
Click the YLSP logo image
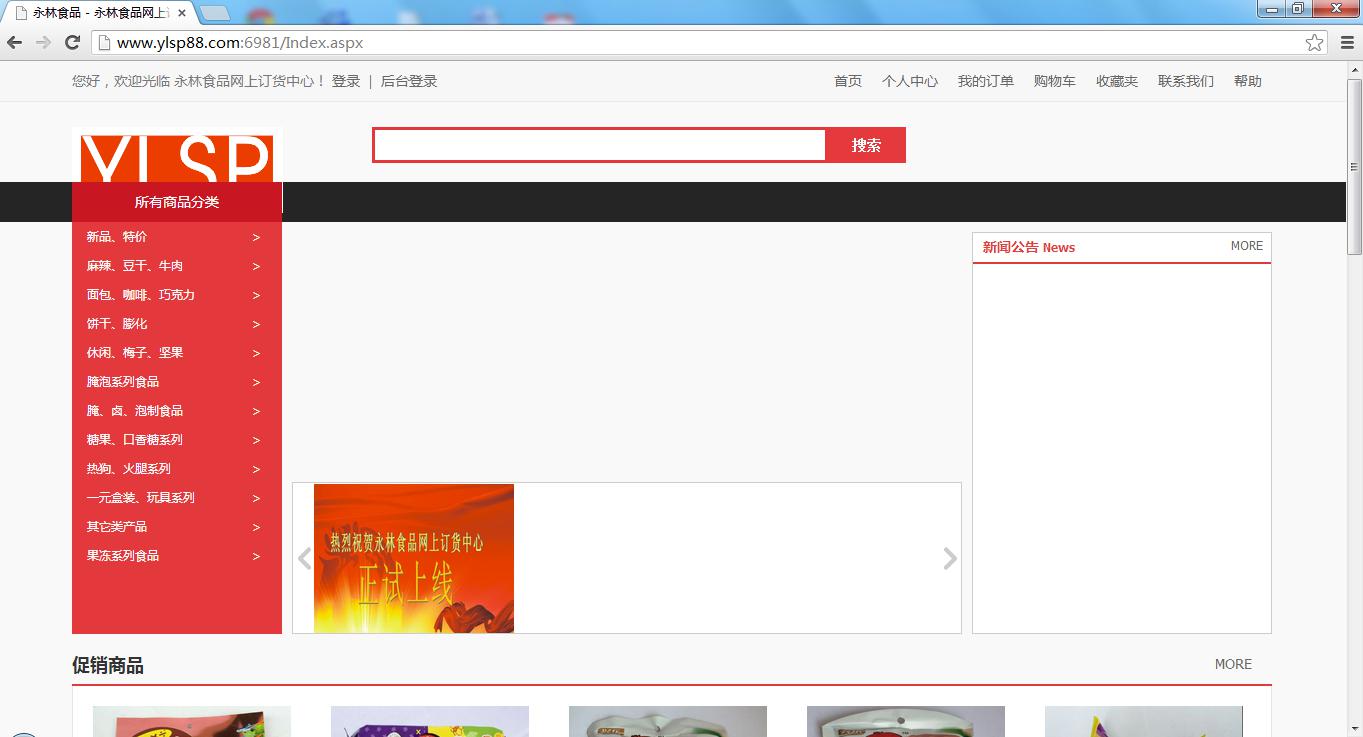176,159
